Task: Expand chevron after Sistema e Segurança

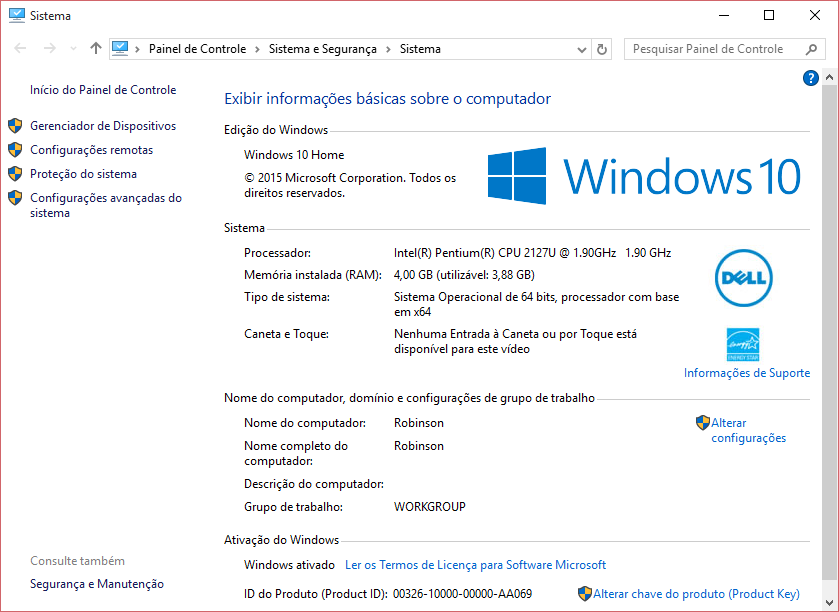Action: point(388,49)
